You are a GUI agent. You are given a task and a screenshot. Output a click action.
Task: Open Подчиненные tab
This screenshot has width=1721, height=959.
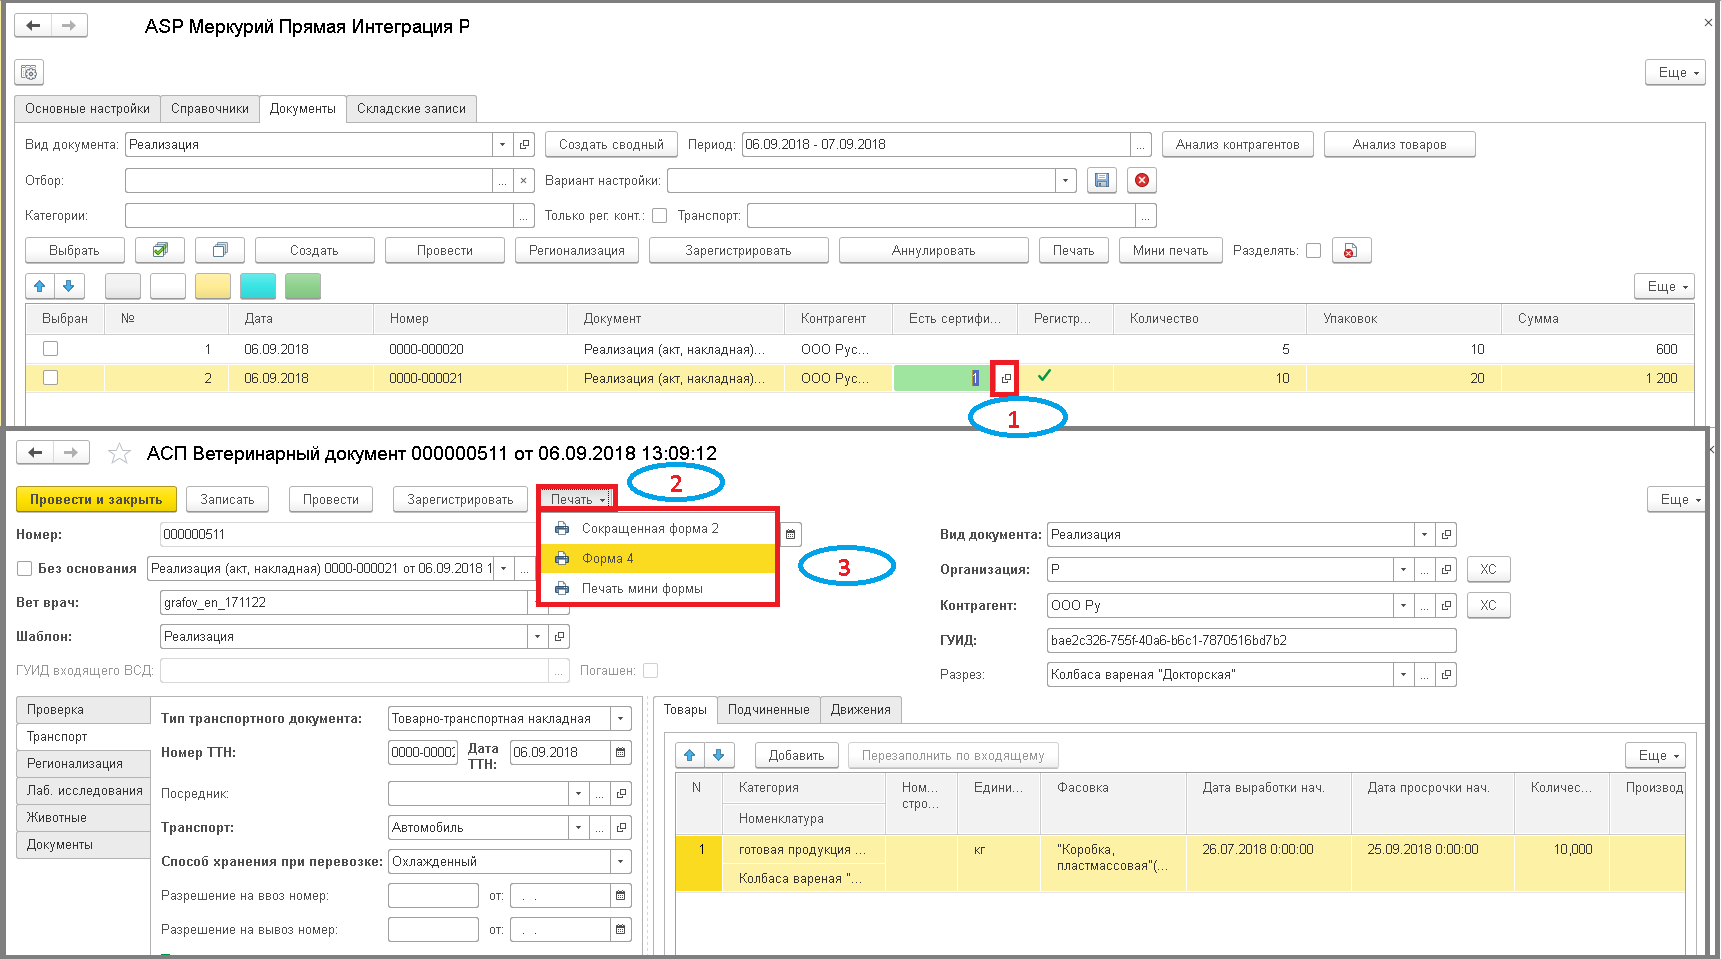[x=768, y=710]
